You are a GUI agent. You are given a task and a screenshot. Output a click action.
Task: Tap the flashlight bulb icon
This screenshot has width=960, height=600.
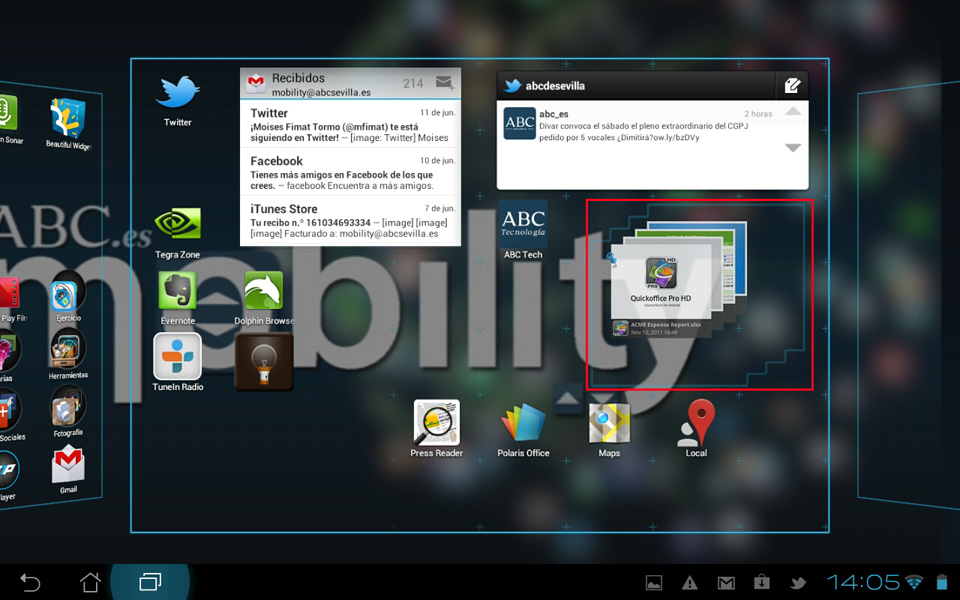click(x=264, y=362)
